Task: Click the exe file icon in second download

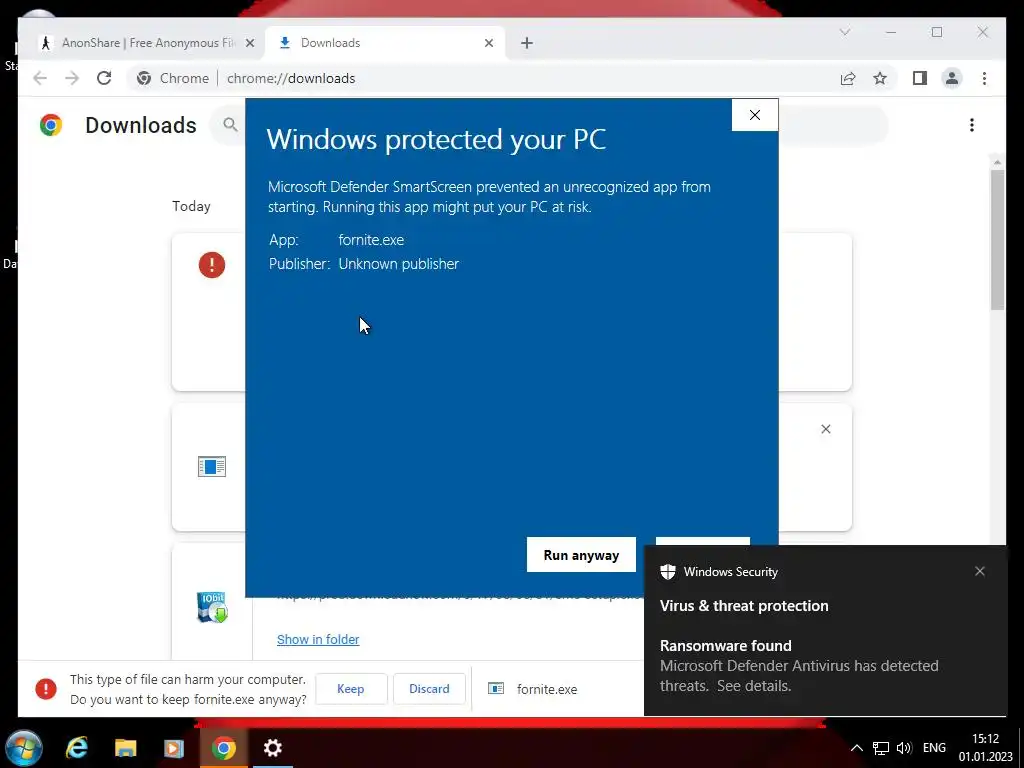Action: [212, 466]
